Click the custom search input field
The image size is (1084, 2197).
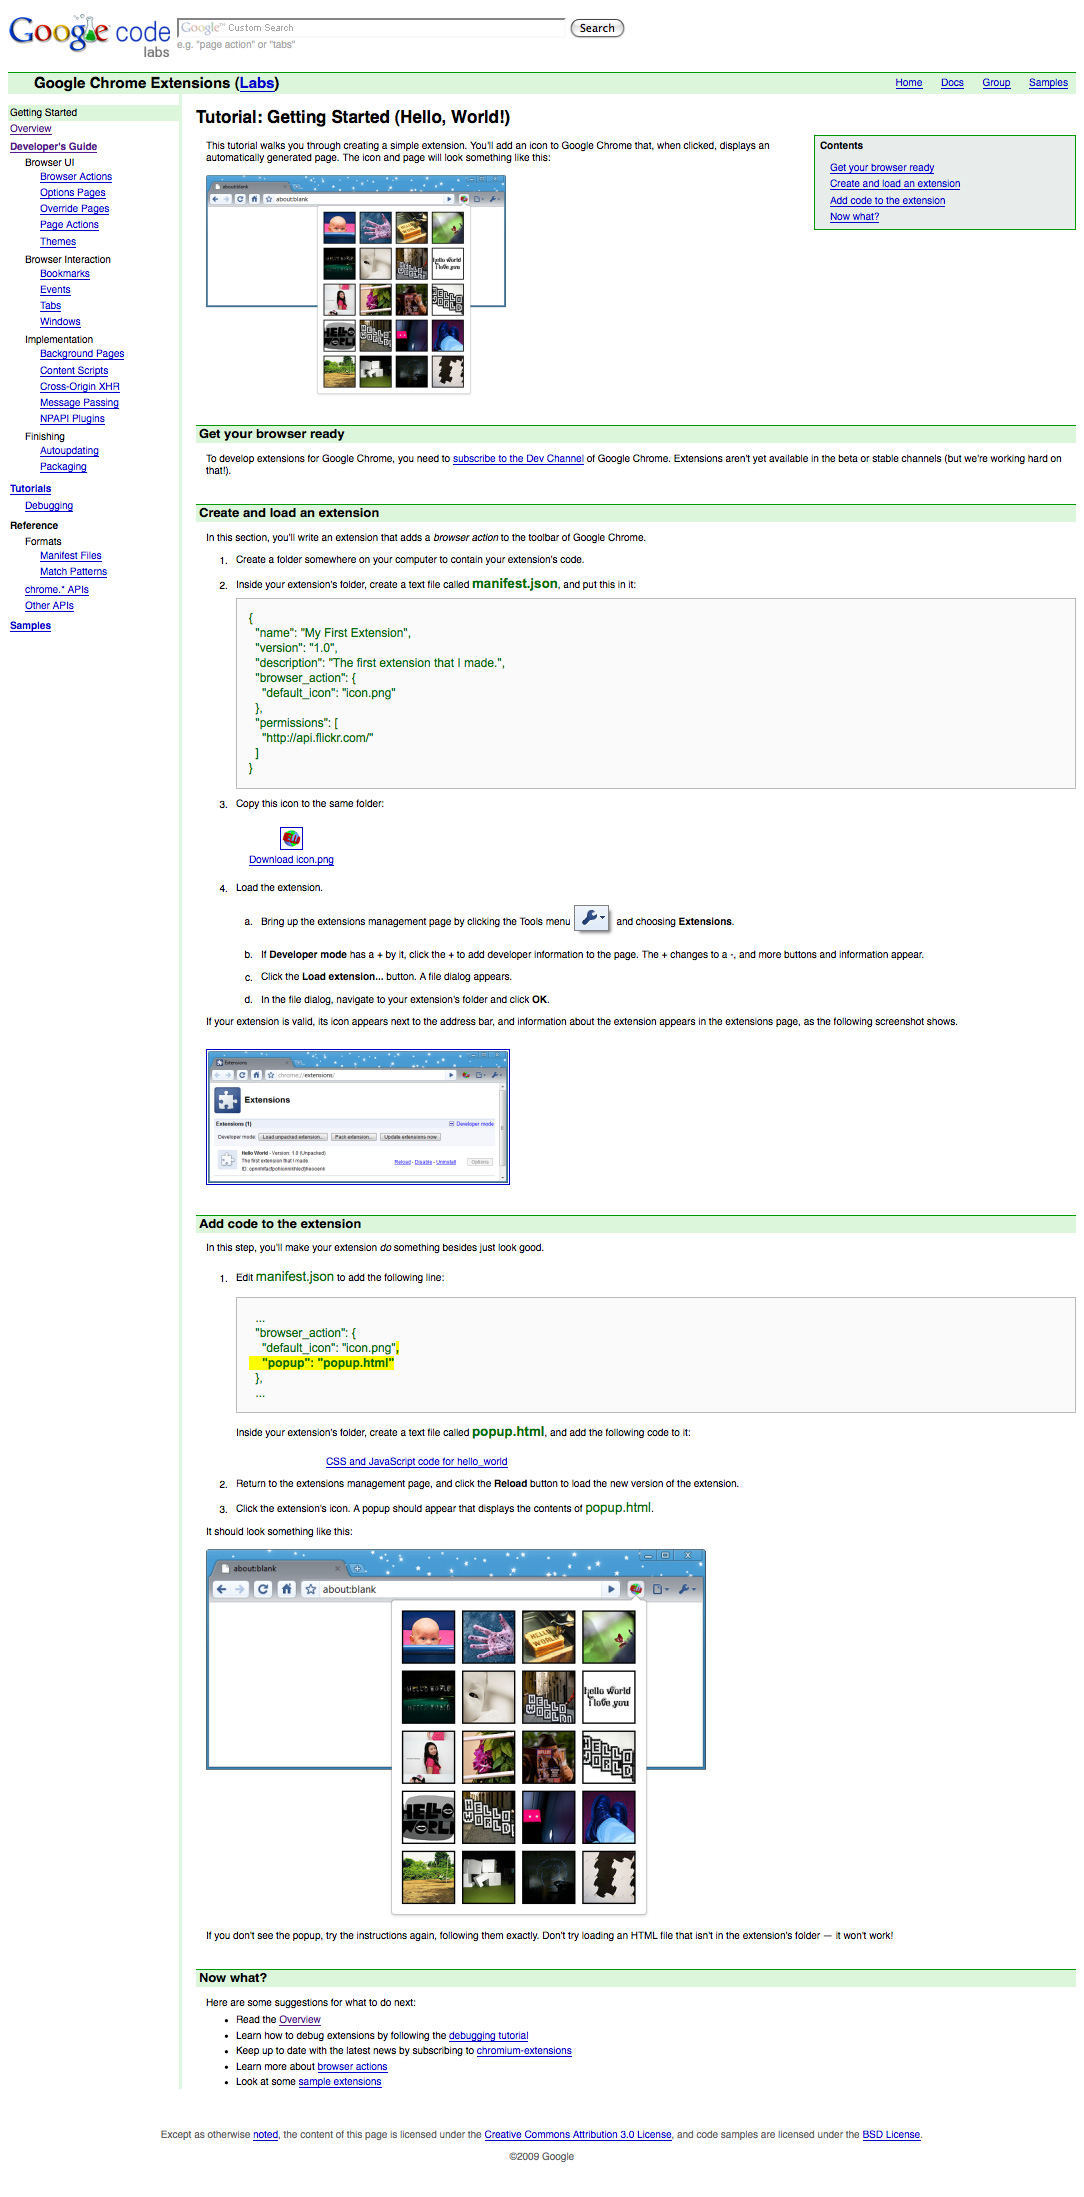(x=371, y=28)
